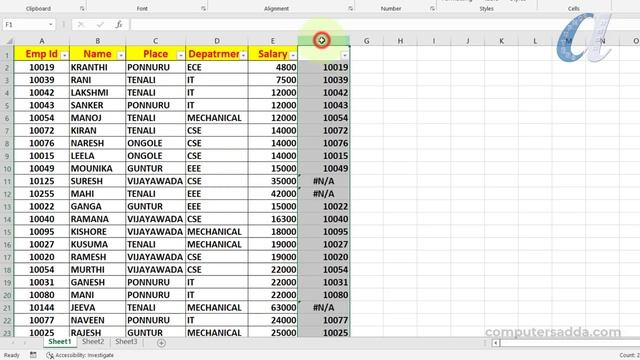640x360 pixels.
Task: Click salary cell 42000
Action: tap(273, 194)
